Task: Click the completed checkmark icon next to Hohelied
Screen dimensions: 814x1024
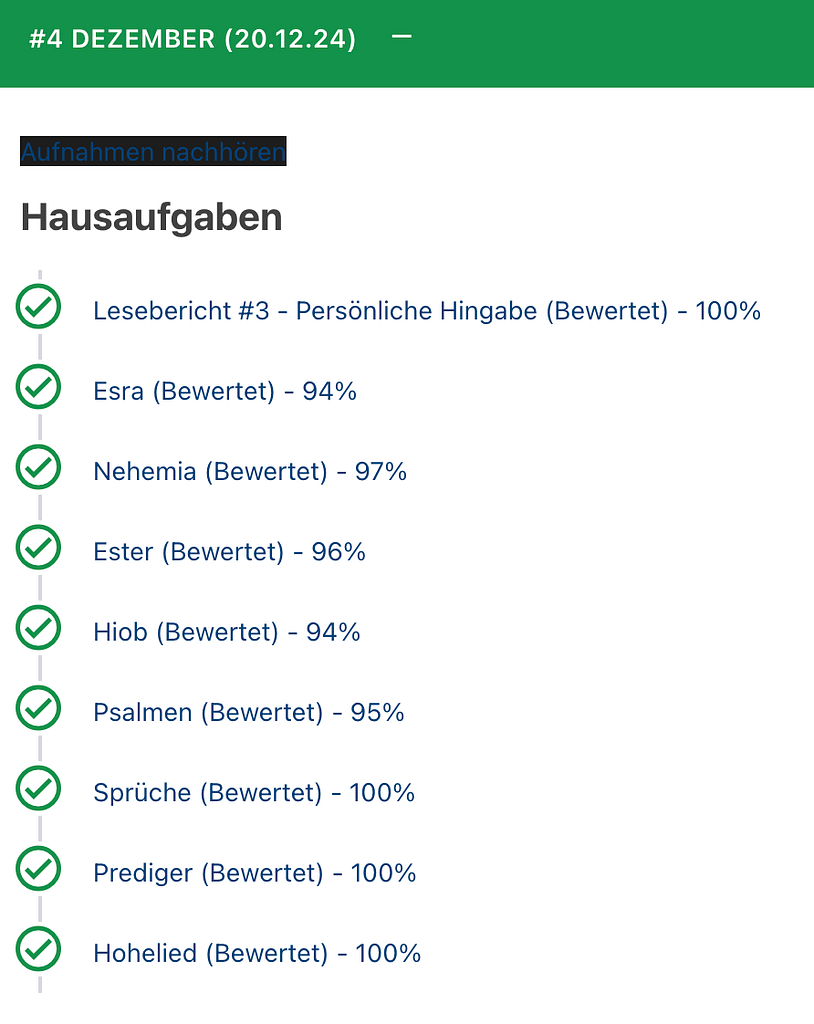Action: click(39, 949)
